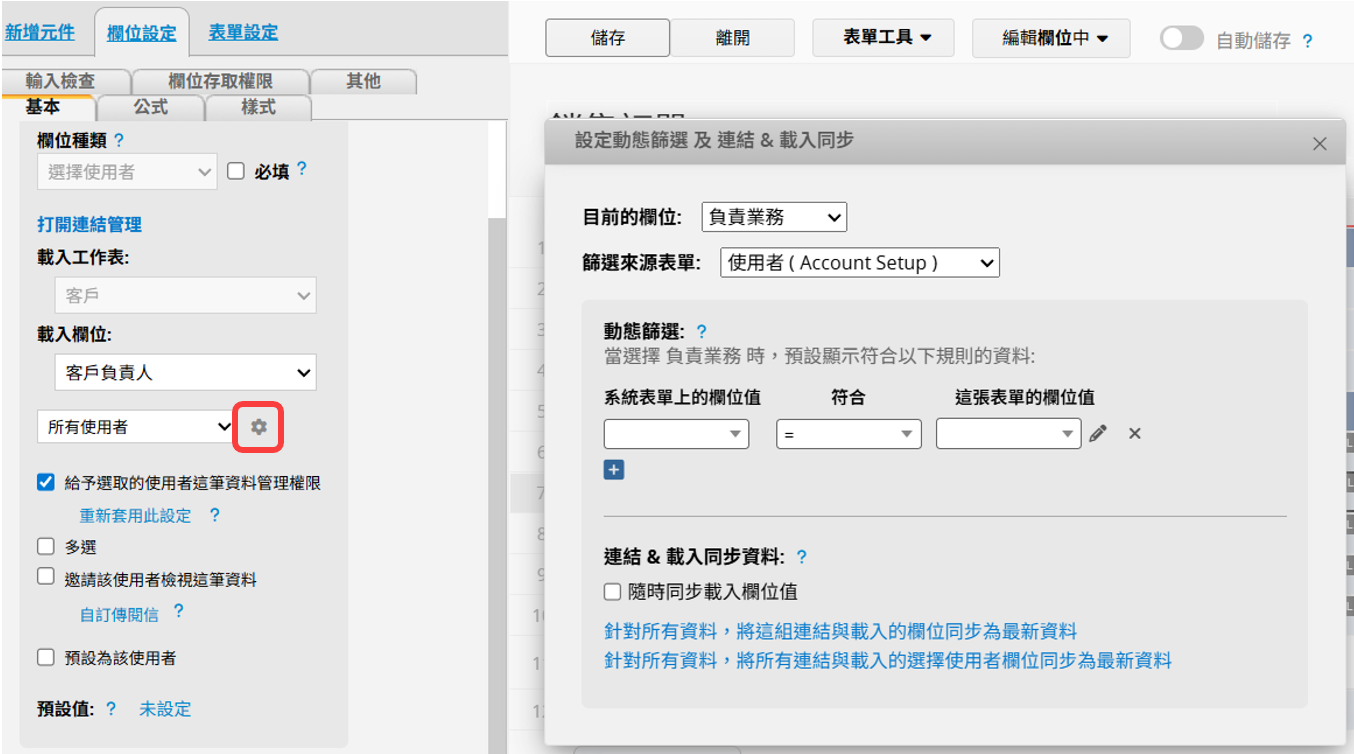Open the 打開連結管理 link
This screenshot has height=754, width=1354.
pos(89,225)
